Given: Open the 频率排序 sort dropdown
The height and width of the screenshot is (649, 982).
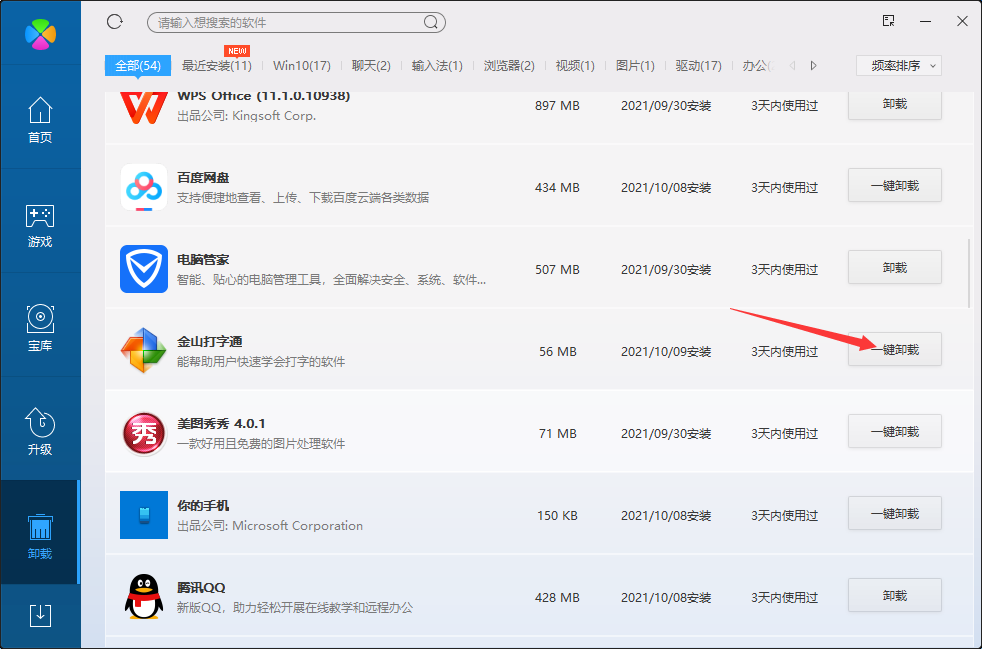Looking at the screenshot, I should [x=899, y=66].
